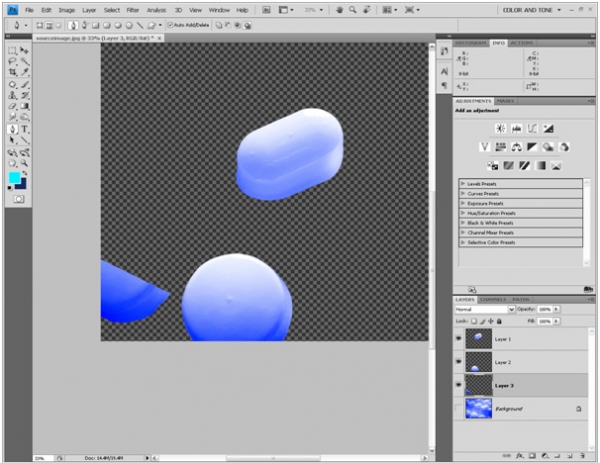Add an Exposure adjustment
The image size is (600, 463).
pyautogui.click(x=548, y=129)
